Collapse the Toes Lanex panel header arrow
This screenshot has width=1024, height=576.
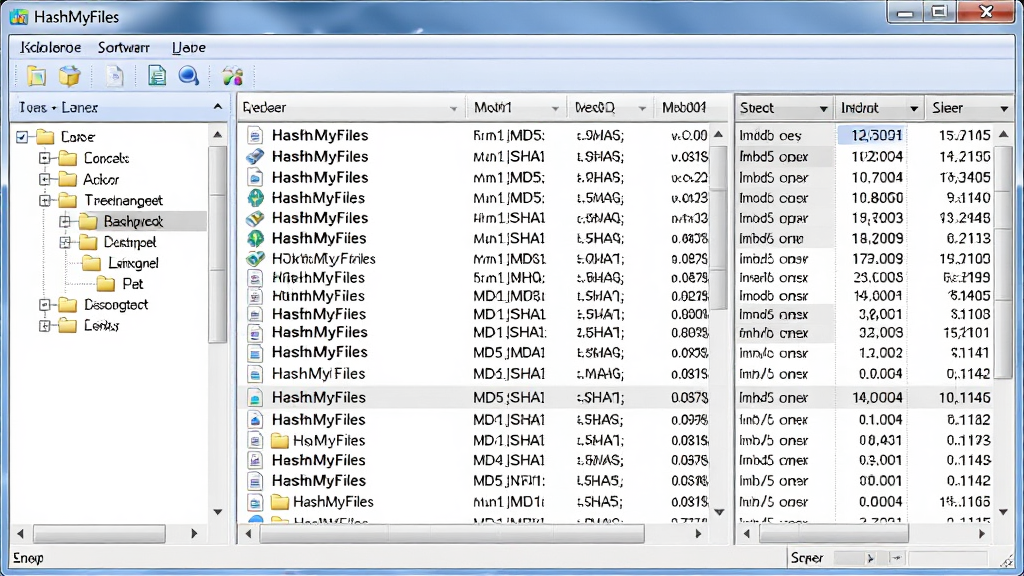[217, 107]
